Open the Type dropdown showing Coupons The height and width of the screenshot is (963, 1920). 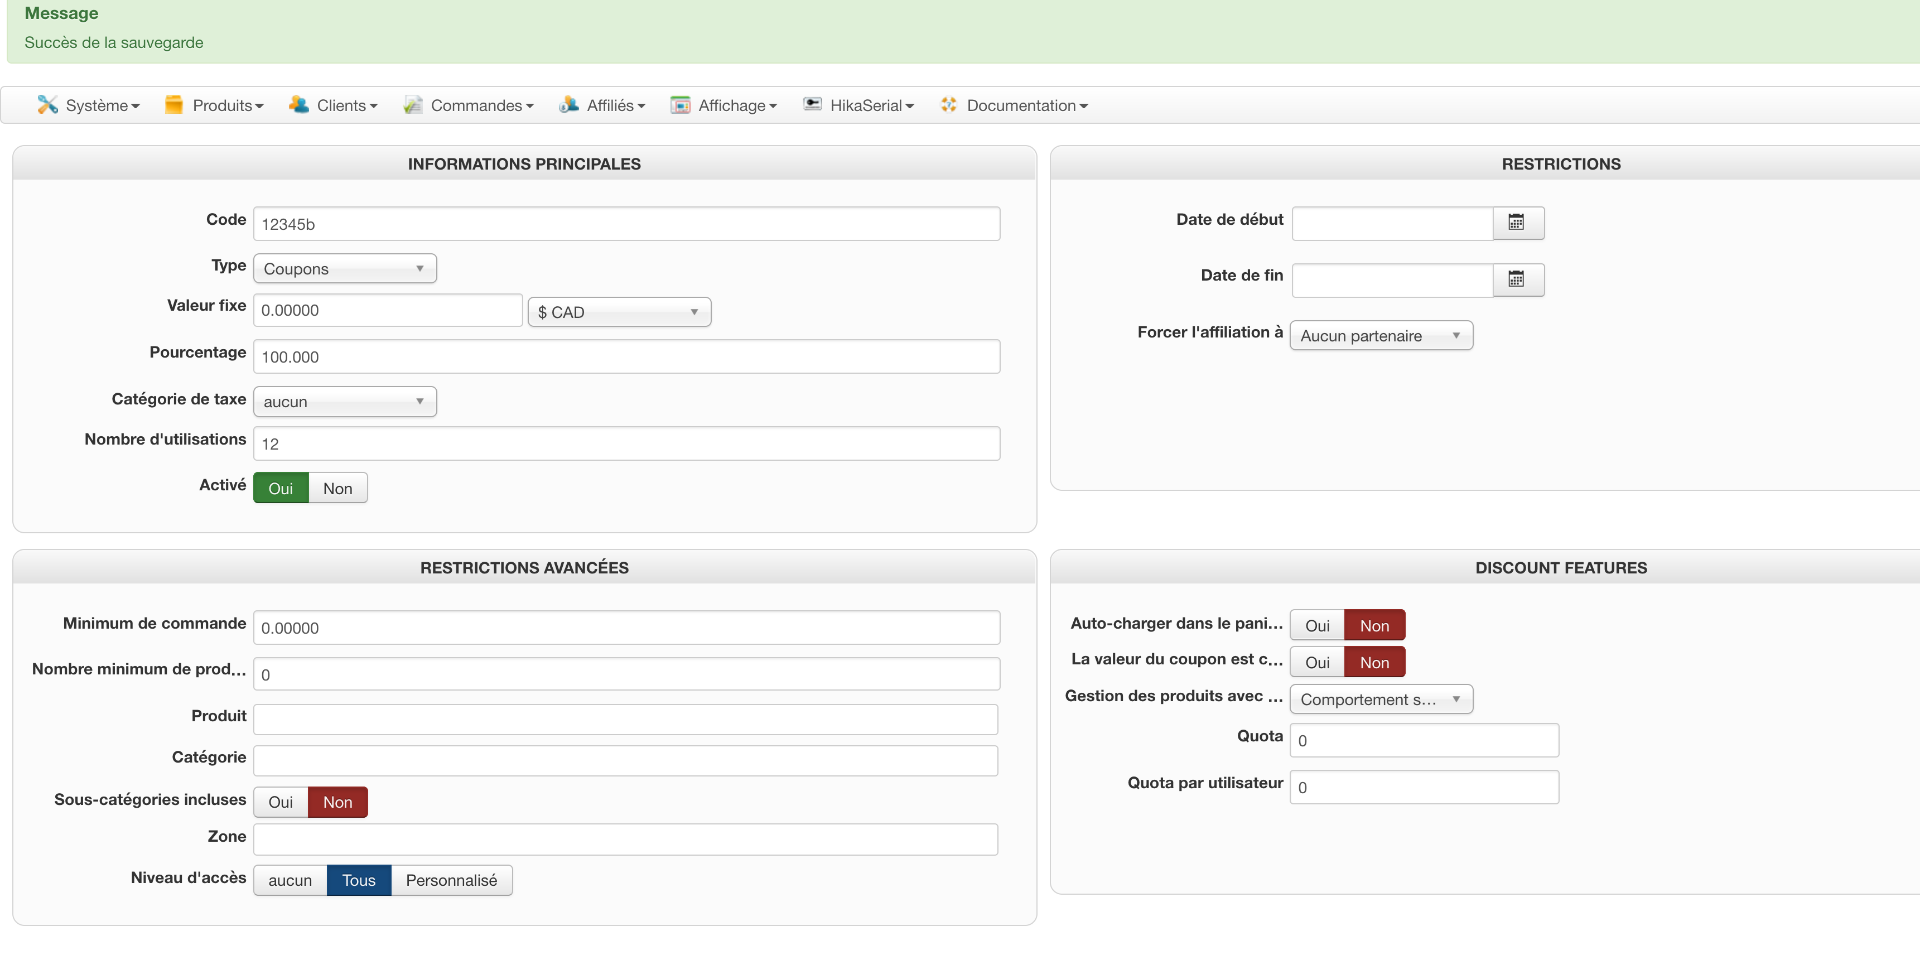(x=344, y=268)
